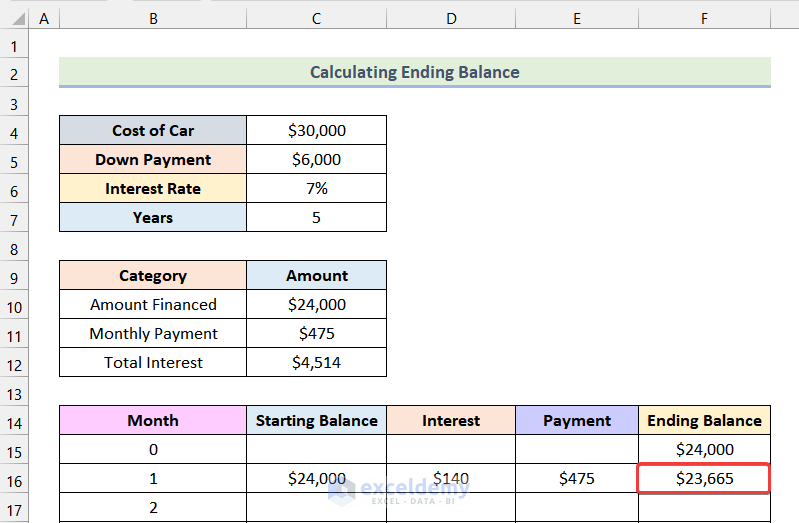Click the Select All corner of the sheet
Screen dimensions: 799x523
(x=15, y=18)
